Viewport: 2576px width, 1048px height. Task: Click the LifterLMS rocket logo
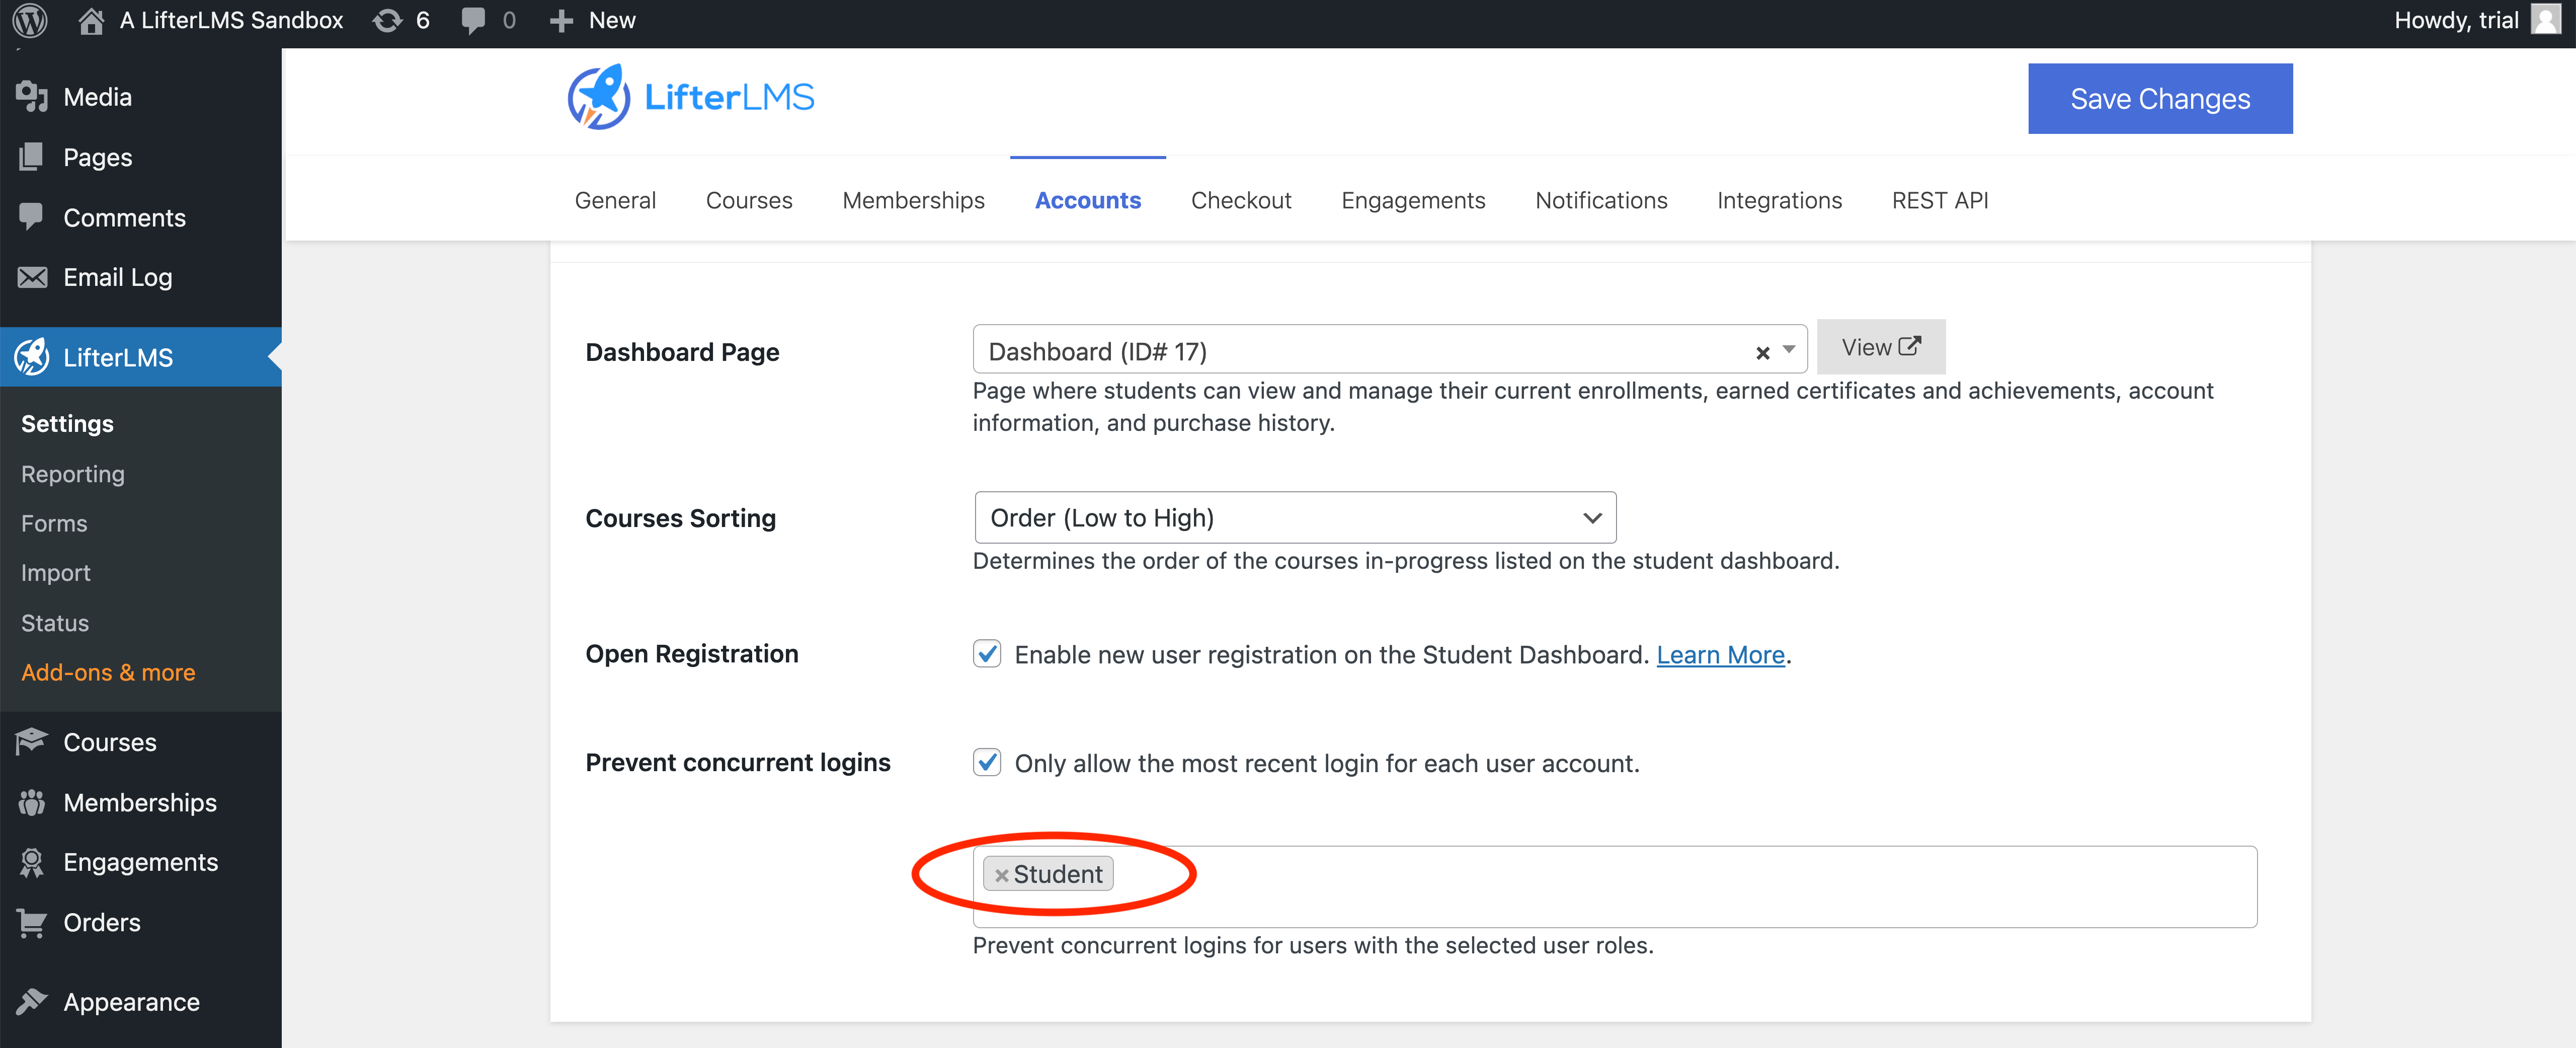pyautogui.click(x=598, y=97)
